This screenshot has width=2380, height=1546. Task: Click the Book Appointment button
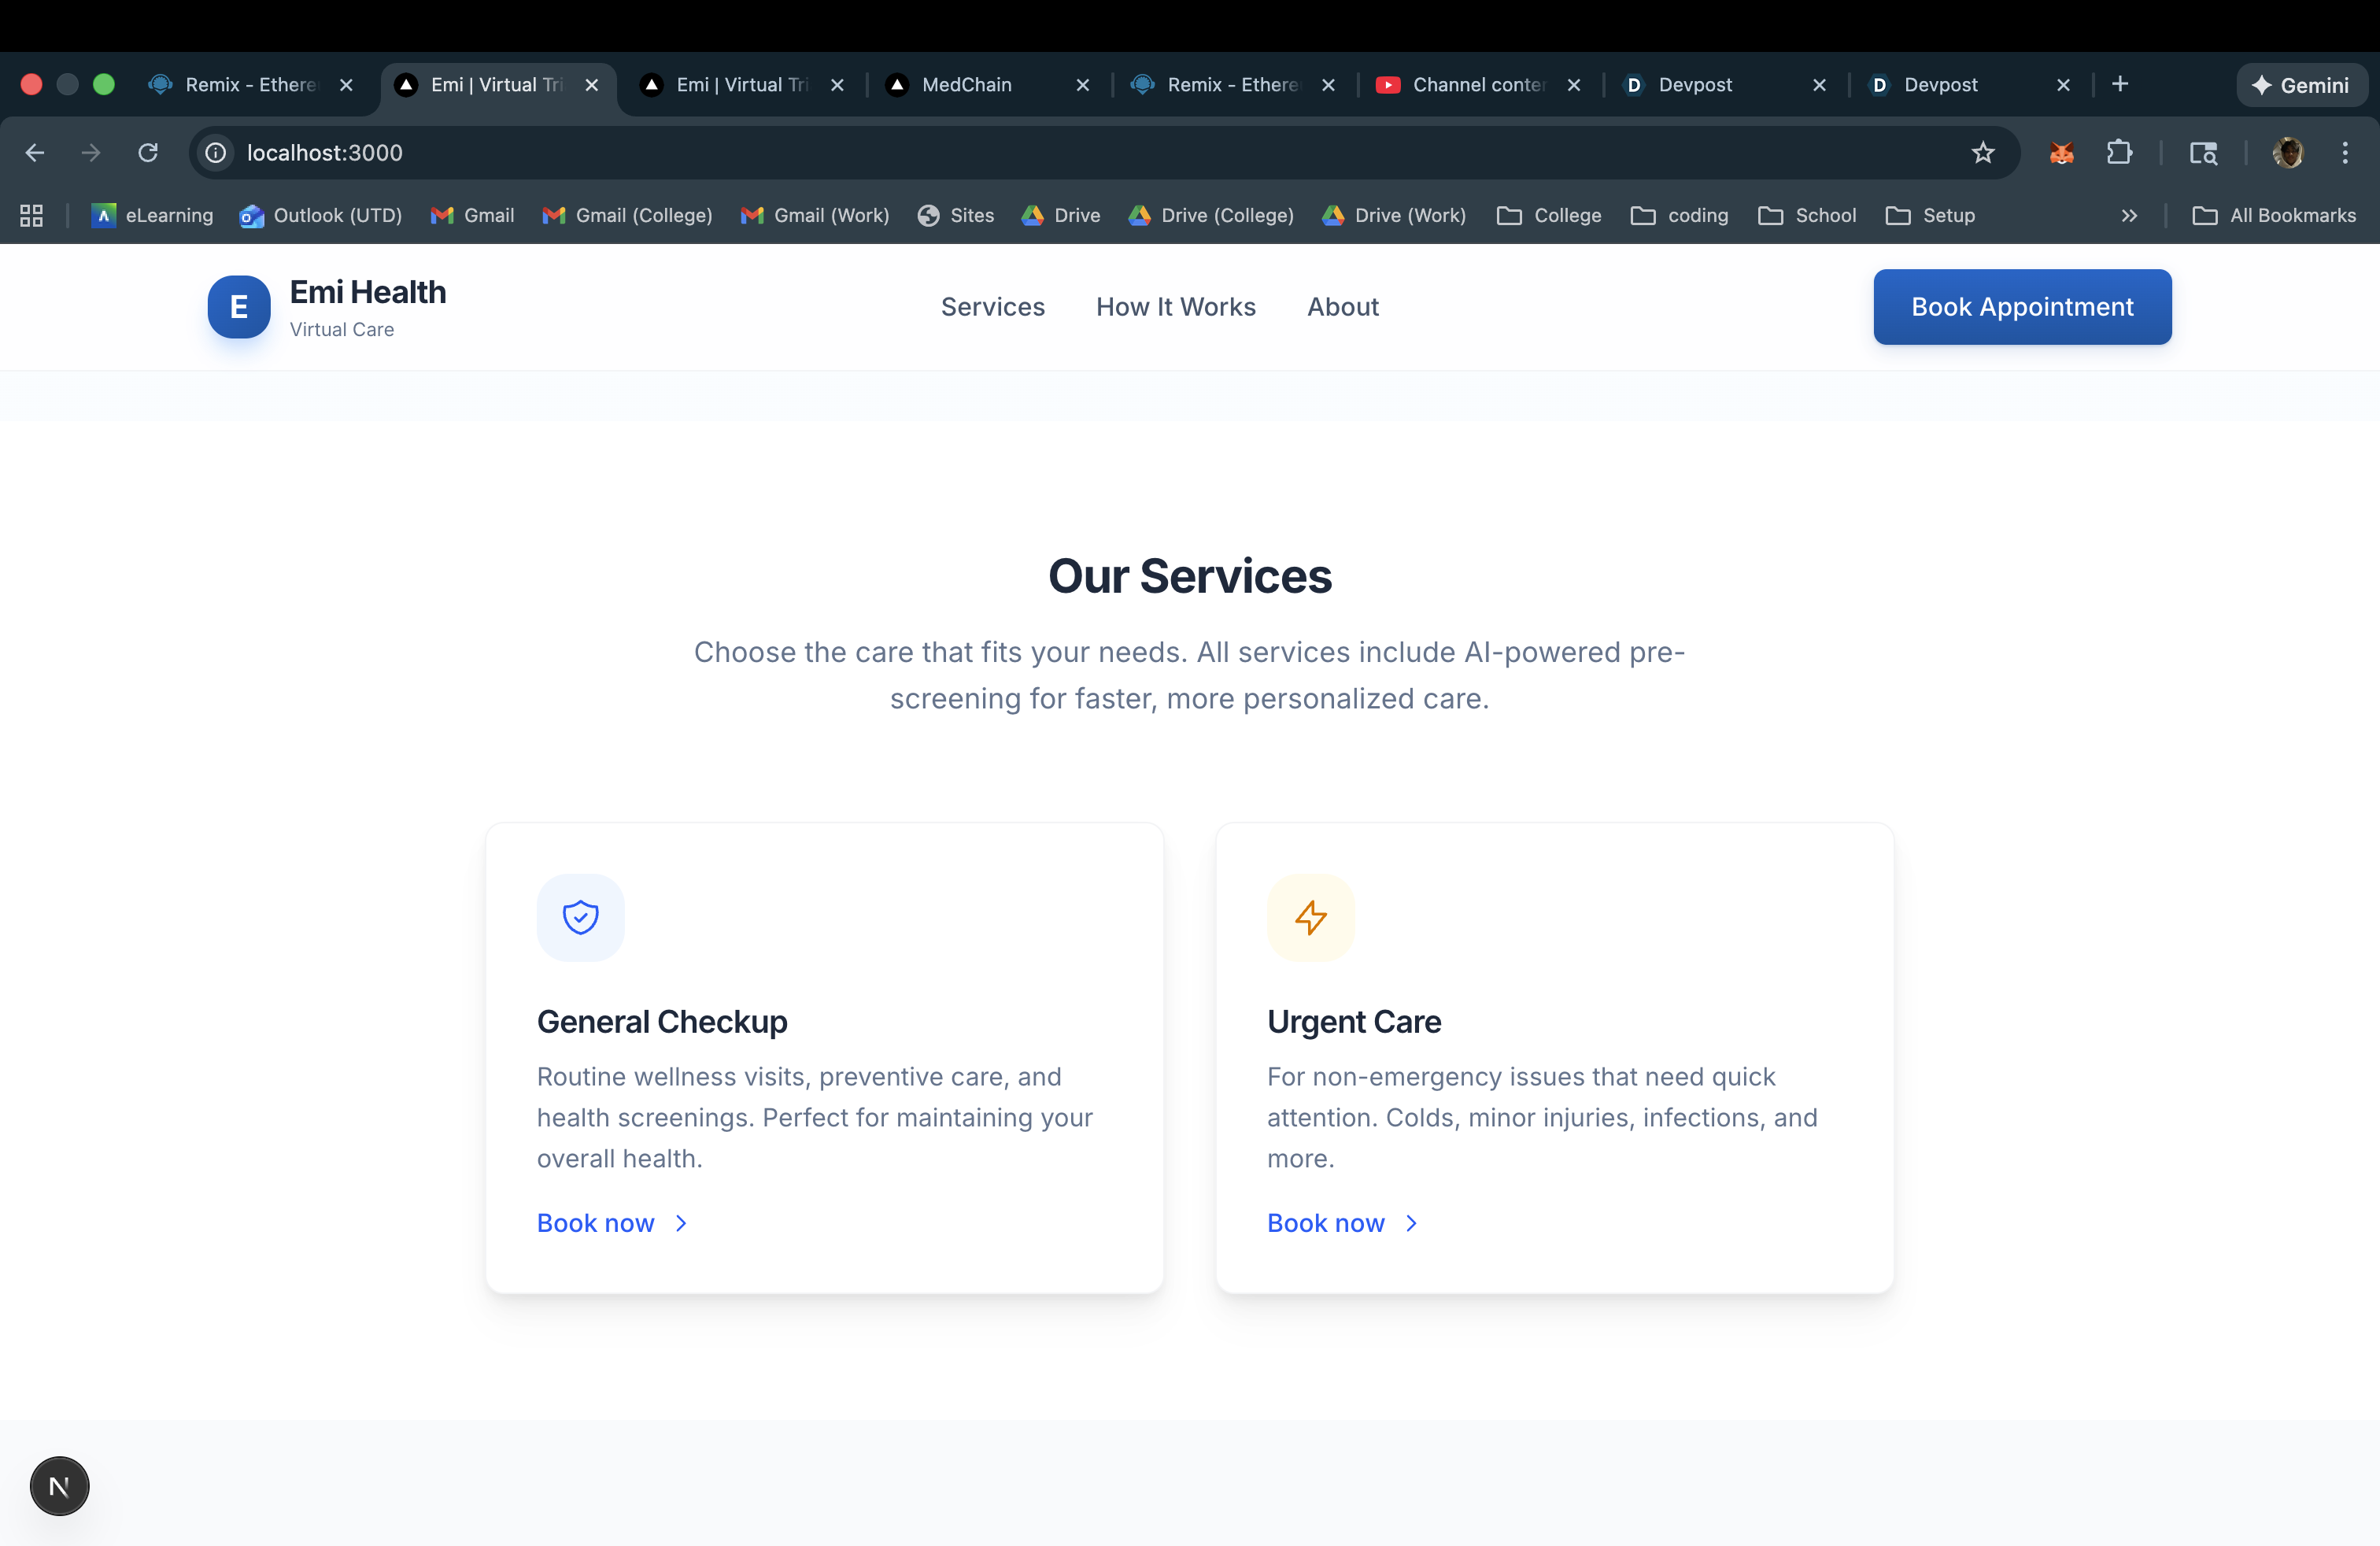click(2021, 307)
